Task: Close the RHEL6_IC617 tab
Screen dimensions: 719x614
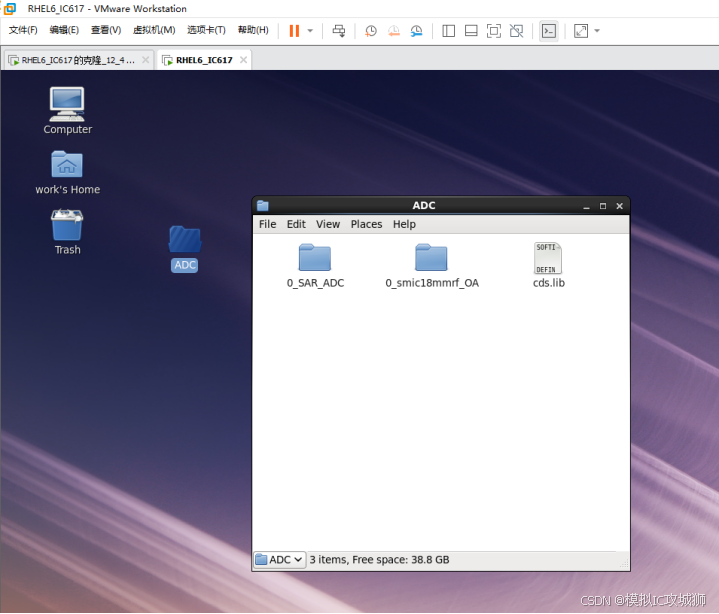Action: click(x=243, y=60)
